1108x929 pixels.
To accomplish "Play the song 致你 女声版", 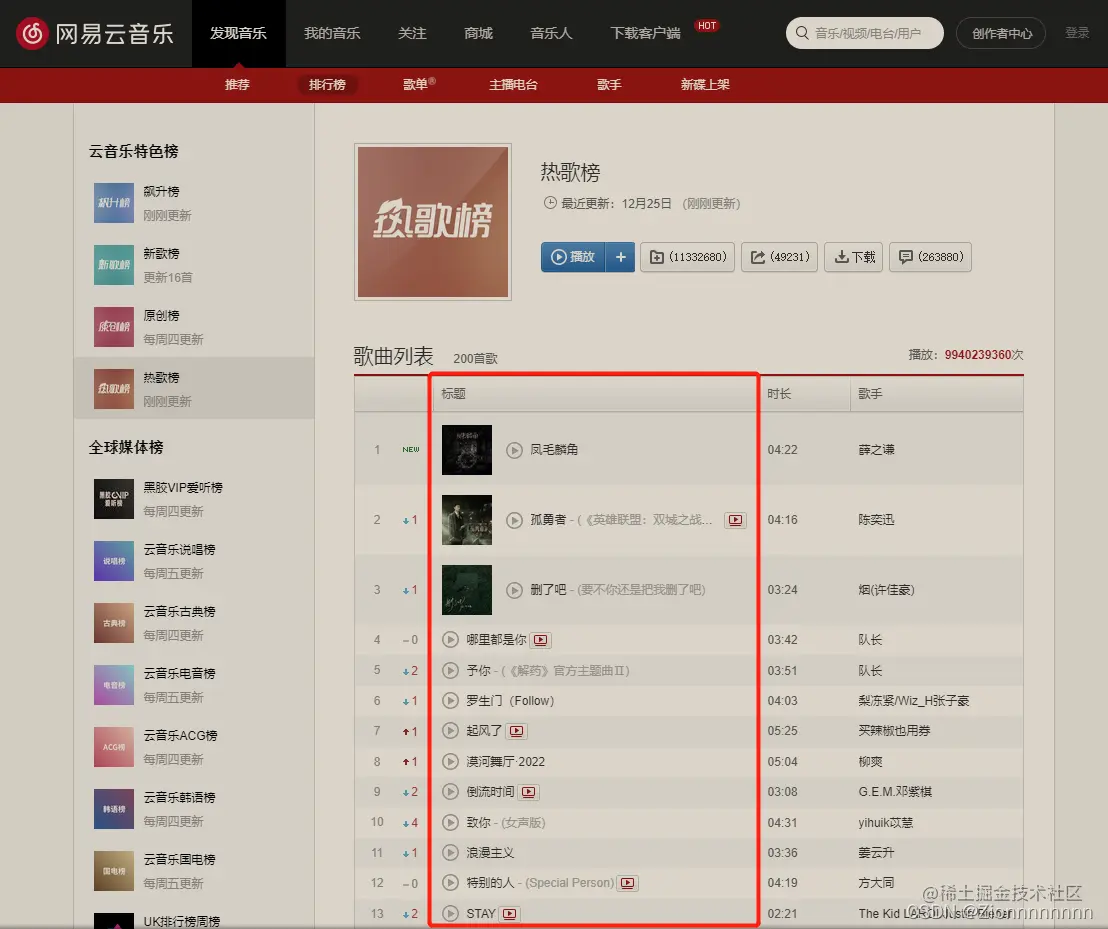I will [450, 822].
